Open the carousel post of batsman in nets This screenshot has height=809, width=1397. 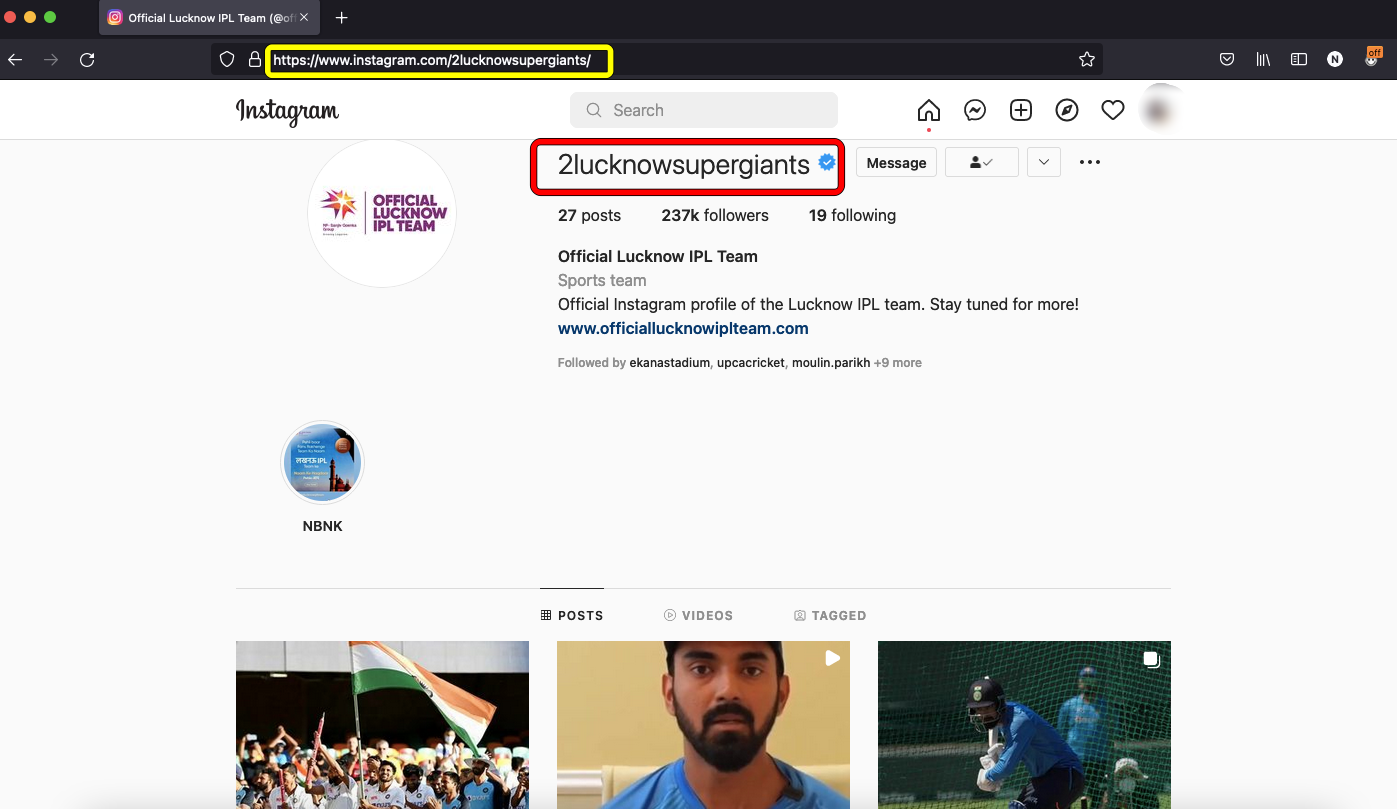[x=1024, y=725]
